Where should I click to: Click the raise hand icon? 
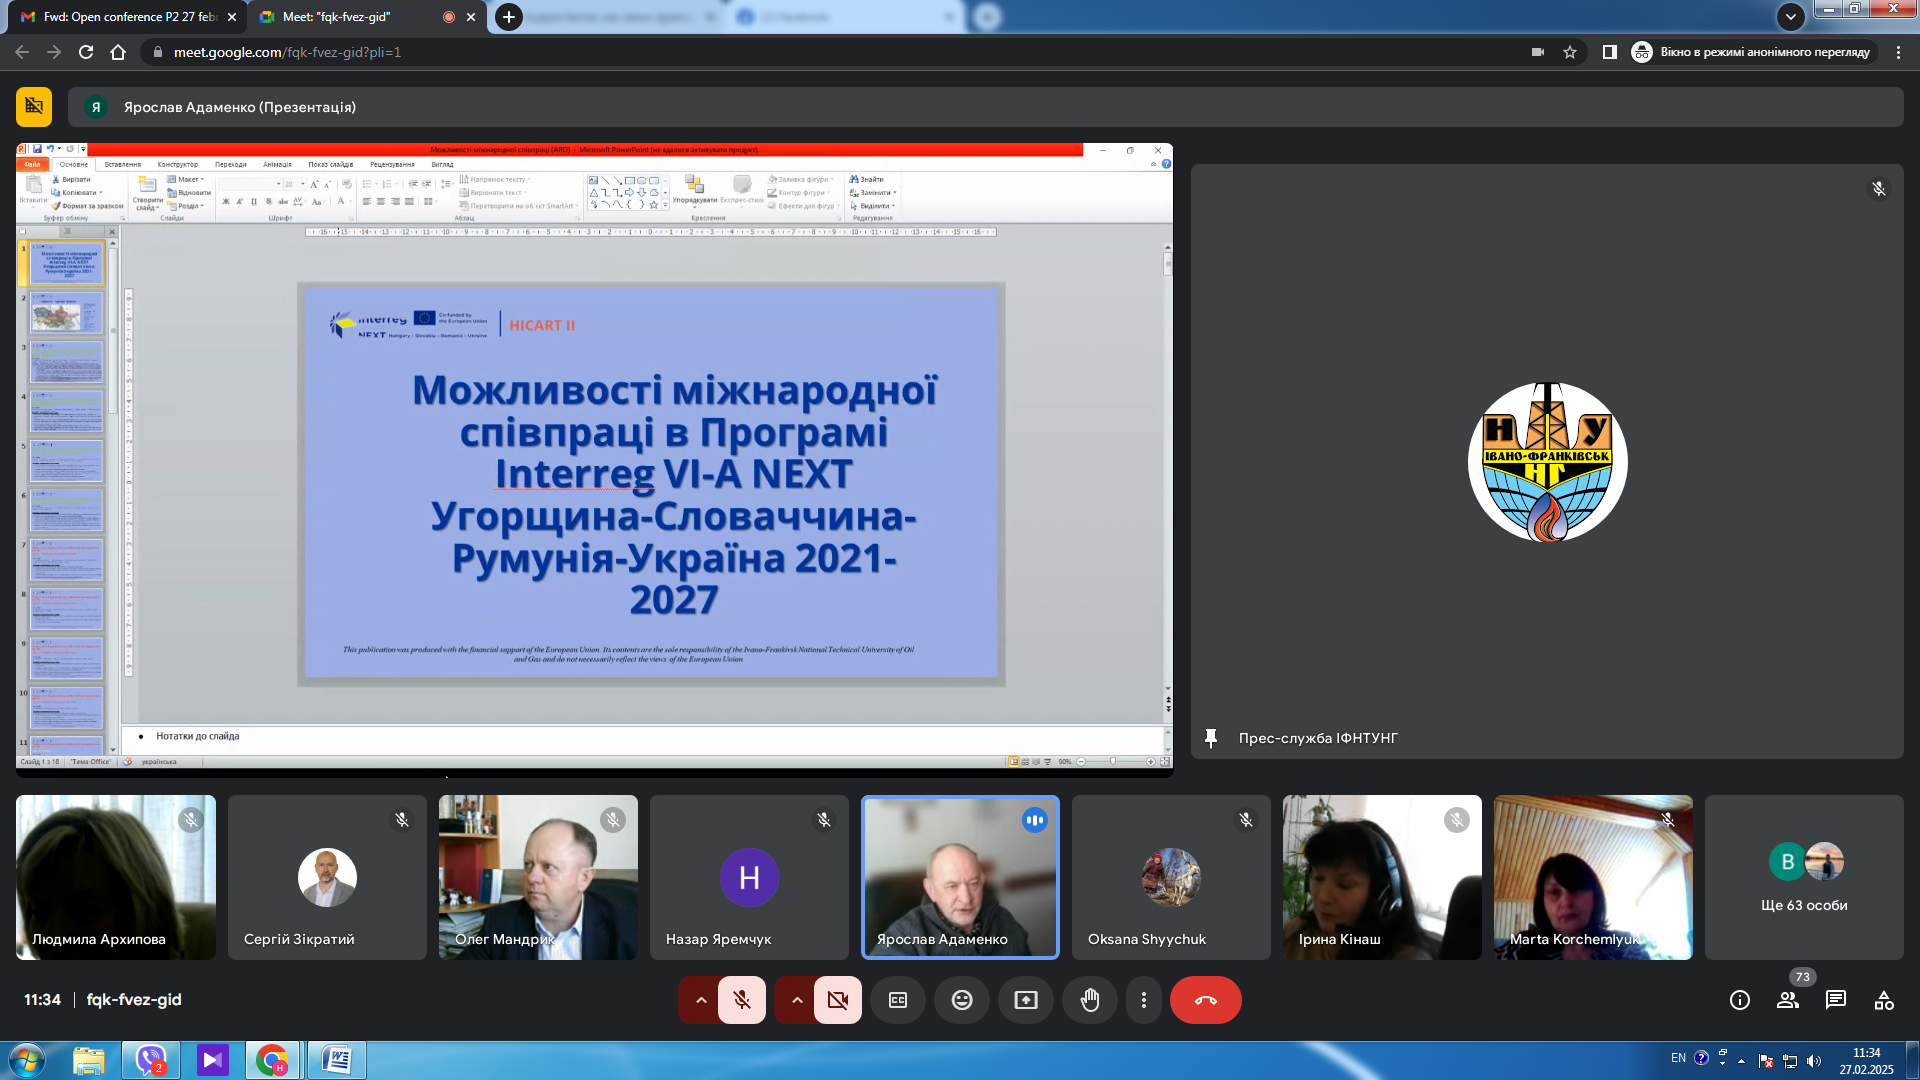pos(1090,1000)
